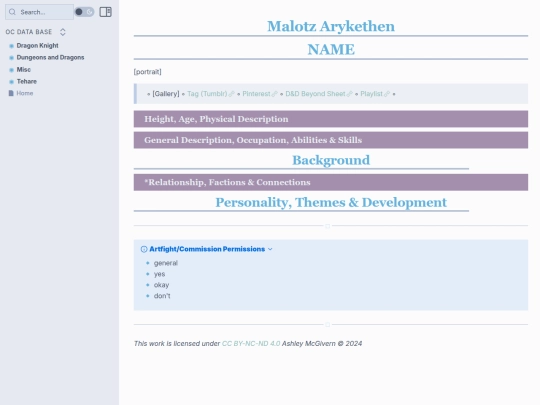Click the 'okay' list item
The image size is (540, 405).
(161, 285)
